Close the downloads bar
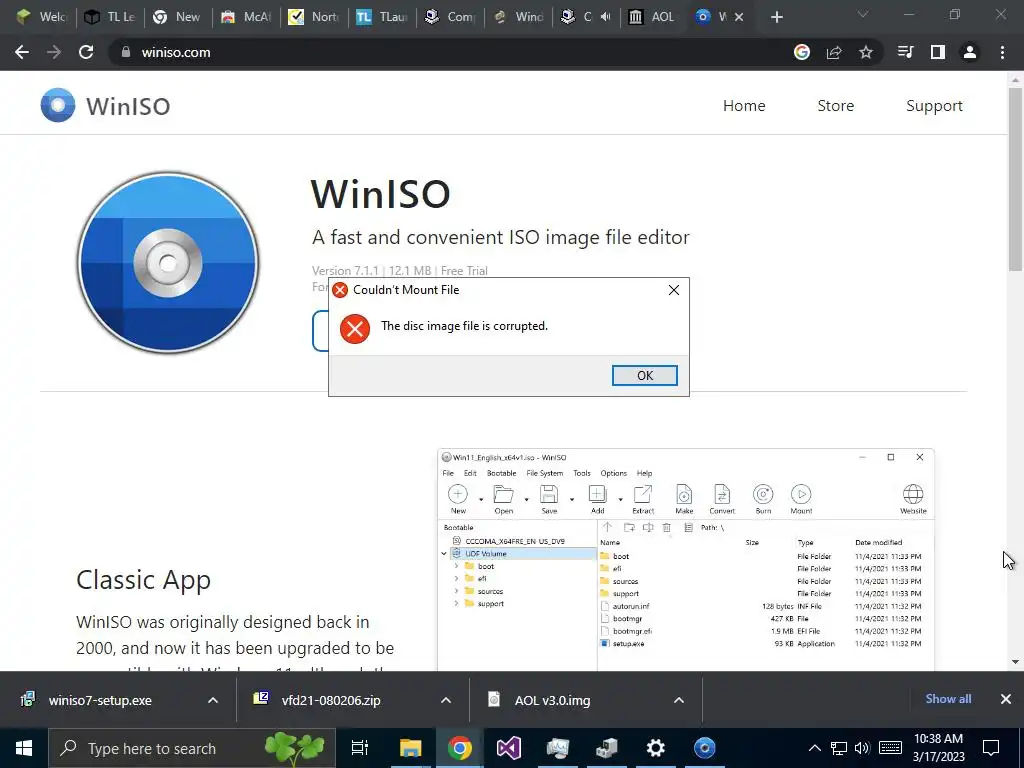This screenshot has width=1024, height=768. coord(1006,699)
